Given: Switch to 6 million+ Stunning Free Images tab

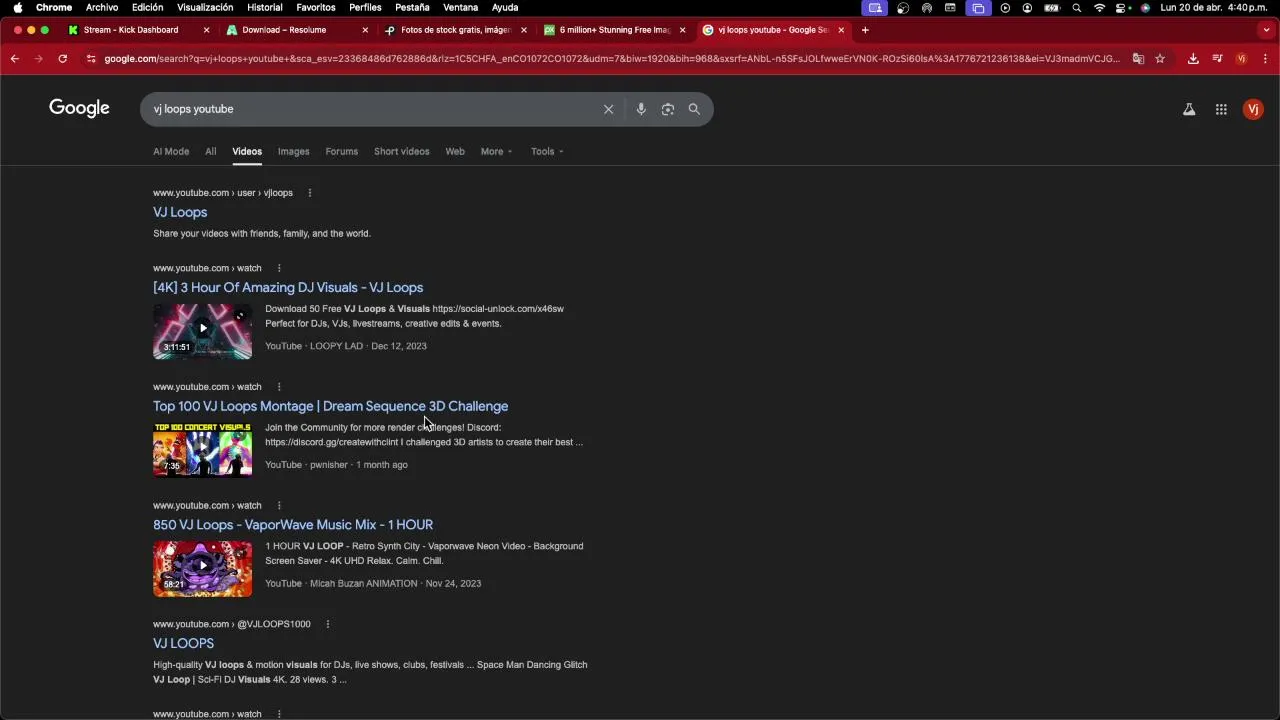Looking at the screenshot, I should point(615,30).
